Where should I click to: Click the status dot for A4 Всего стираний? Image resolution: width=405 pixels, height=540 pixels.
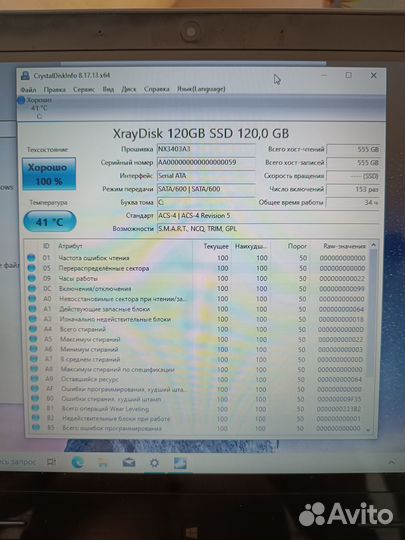(x=33, y=329)
